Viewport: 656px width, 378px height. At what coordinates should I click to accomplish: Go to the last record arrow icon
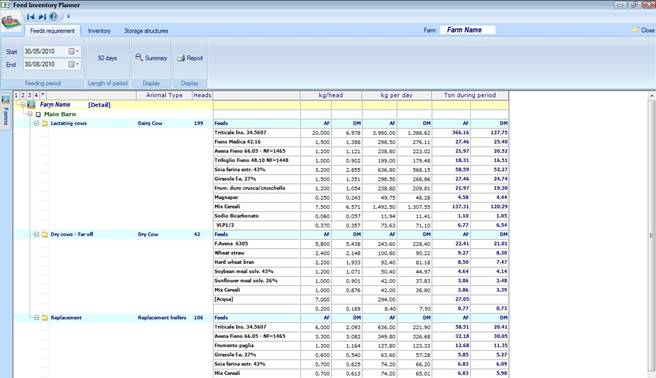(x=42, y=17)
